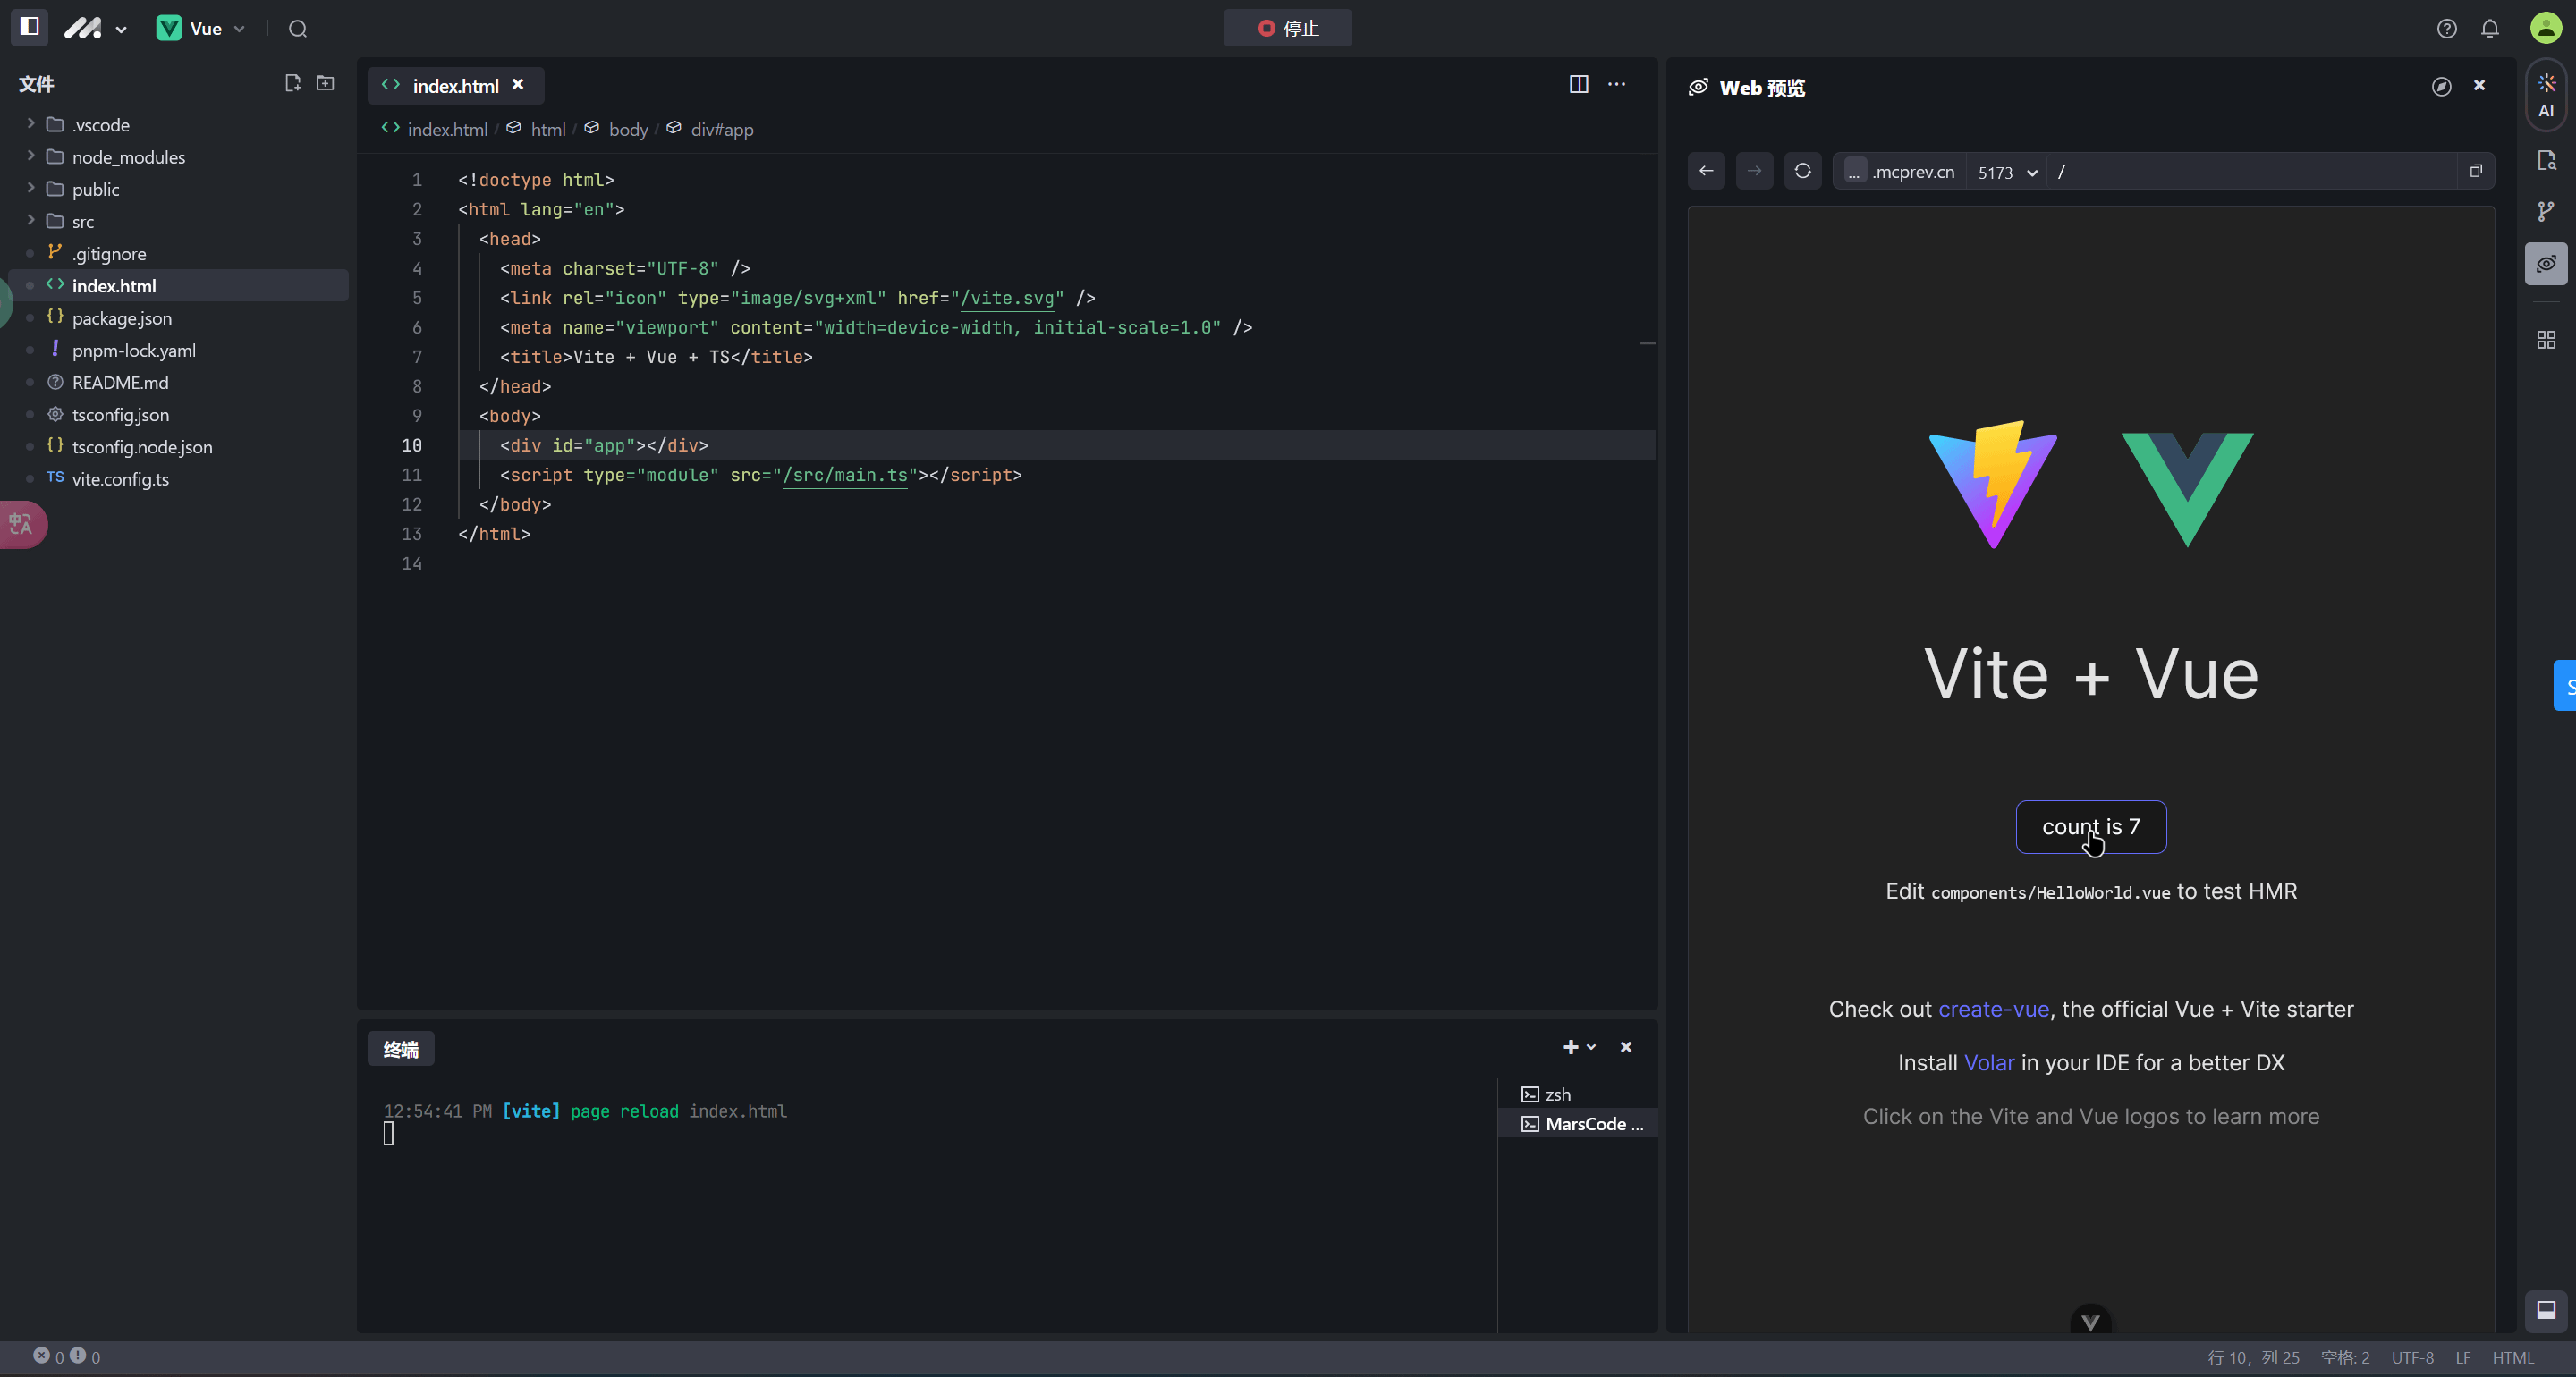Click the translate floating button
Viewport: 2576px width, 1377px height.
[x=22, y=524]
